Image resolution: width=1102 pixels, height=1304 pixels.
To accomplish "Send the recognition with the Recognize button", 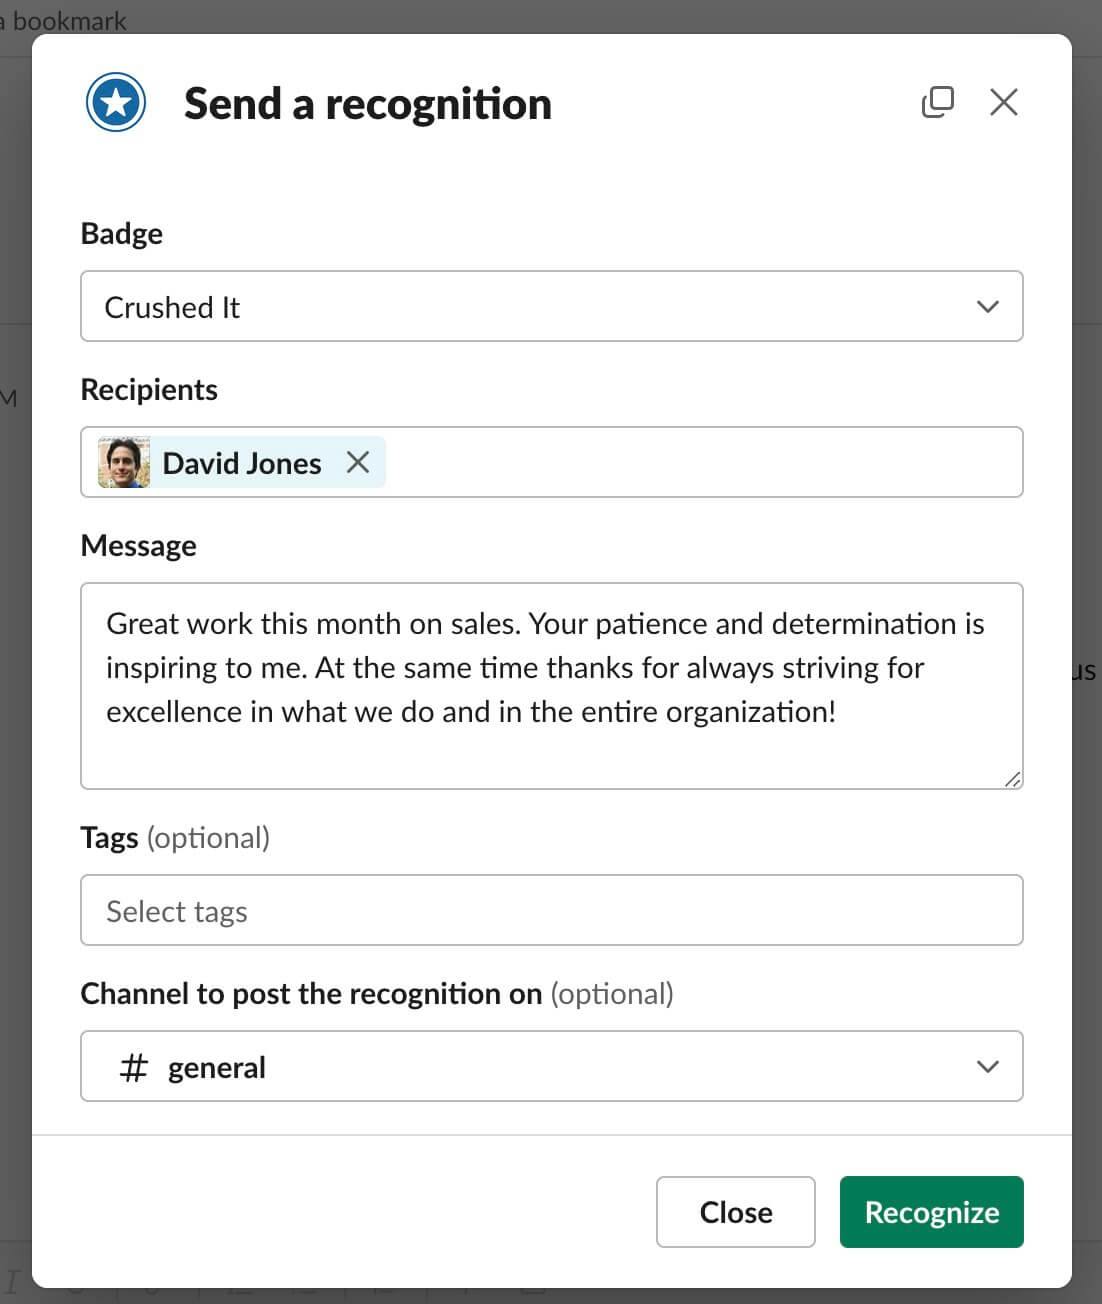I will pyautogui.click(x=932, y=1212).
